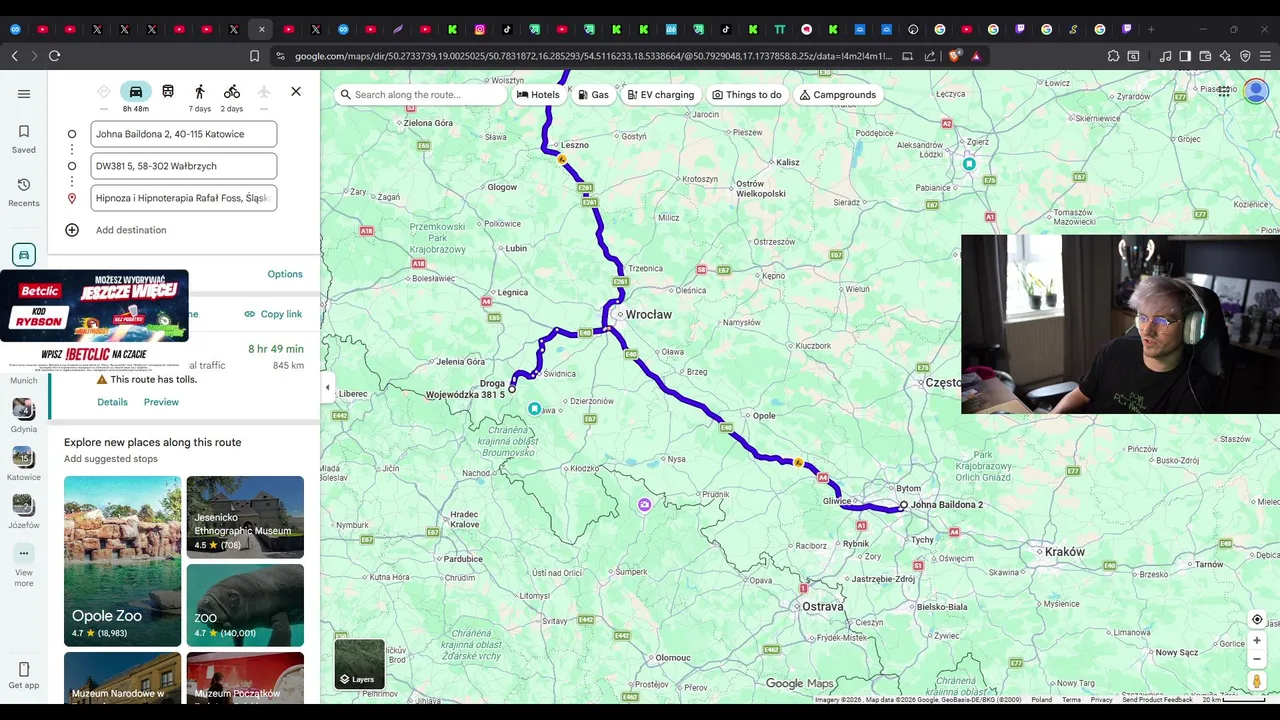The width and height of the screenshot is (1280, 720).
Task: Bookmark this page in the browser
Action: click(254, 56)
